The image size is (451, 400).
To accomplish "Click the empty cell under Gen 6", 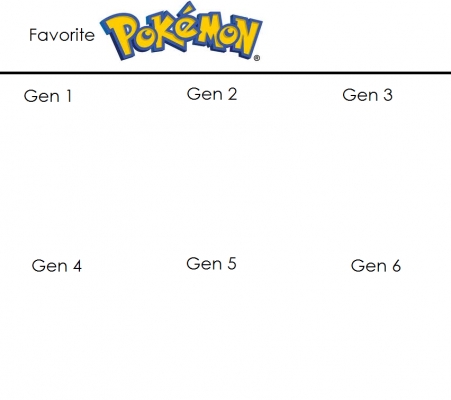I will 377,337.
